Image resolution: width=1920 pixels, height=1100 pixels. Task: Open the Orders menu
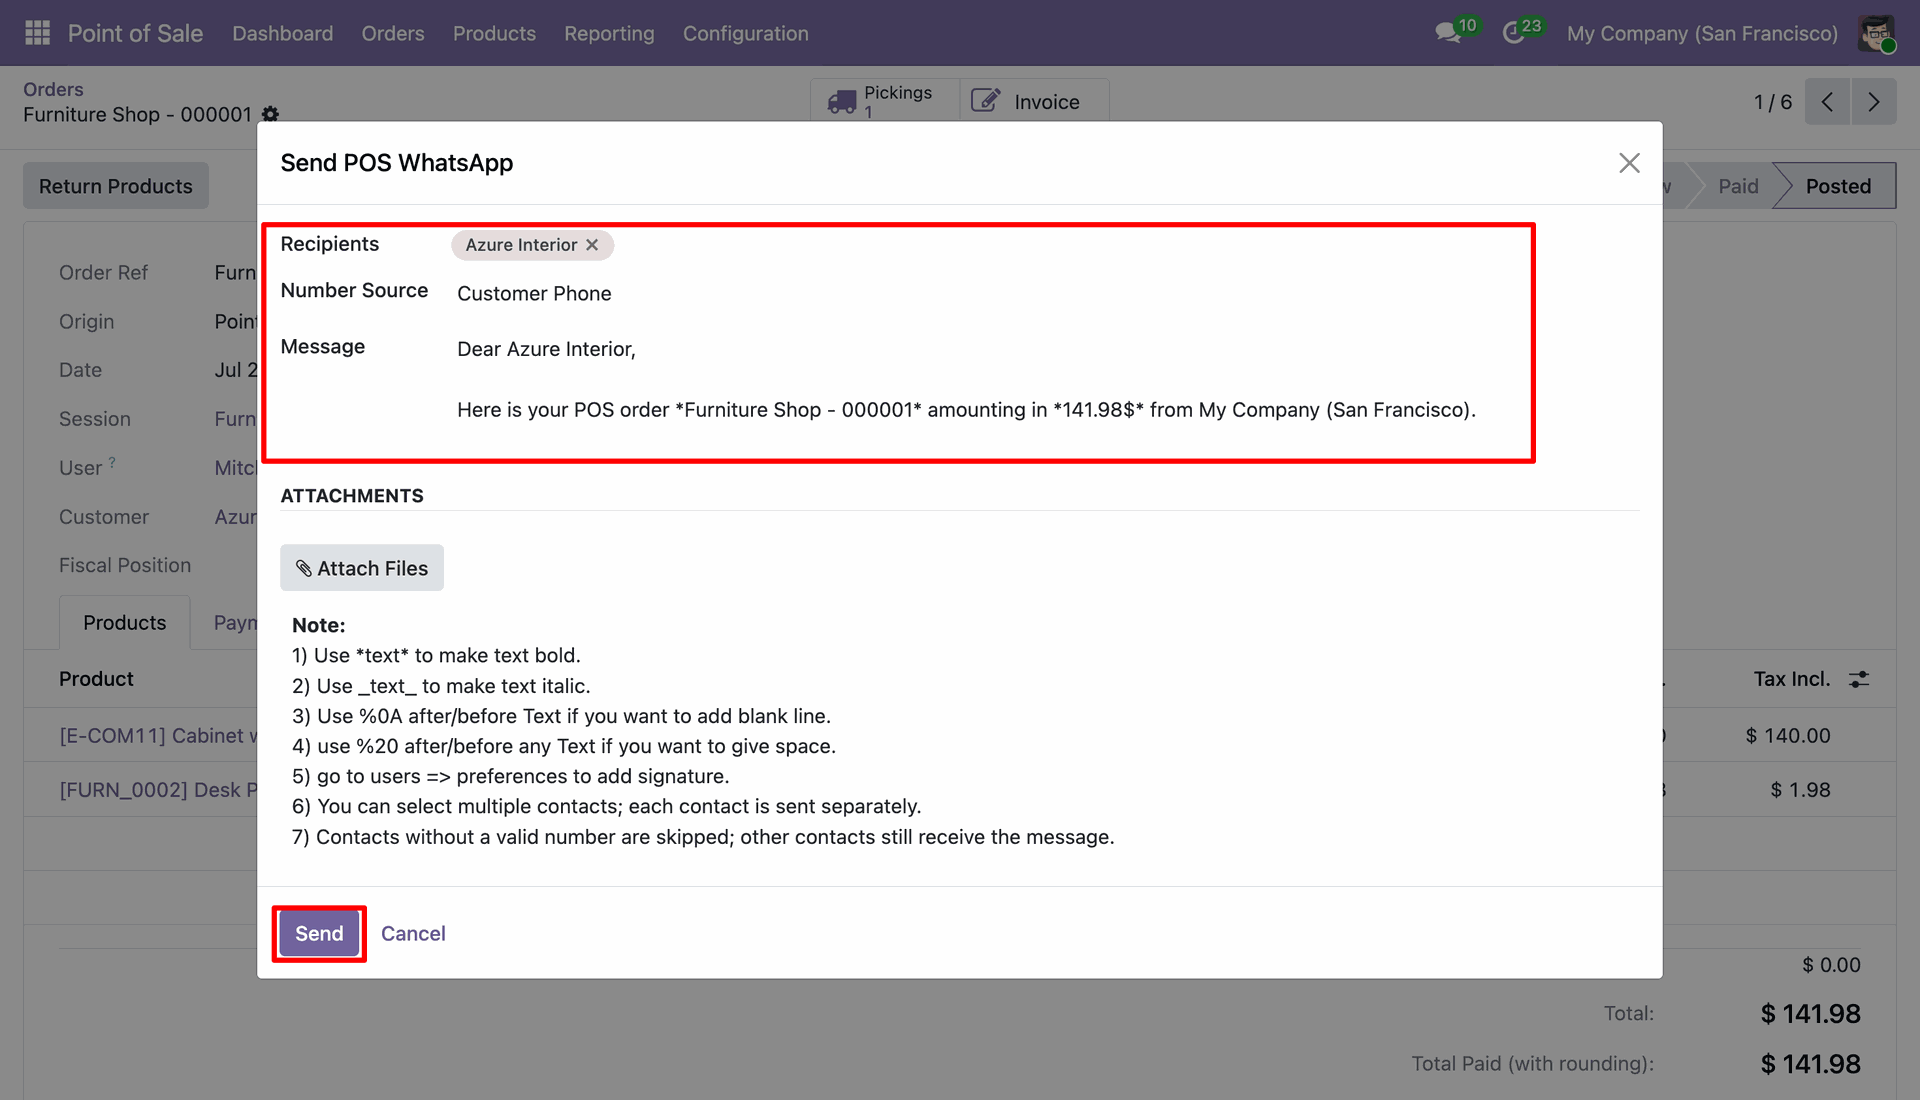pos(393,33)
